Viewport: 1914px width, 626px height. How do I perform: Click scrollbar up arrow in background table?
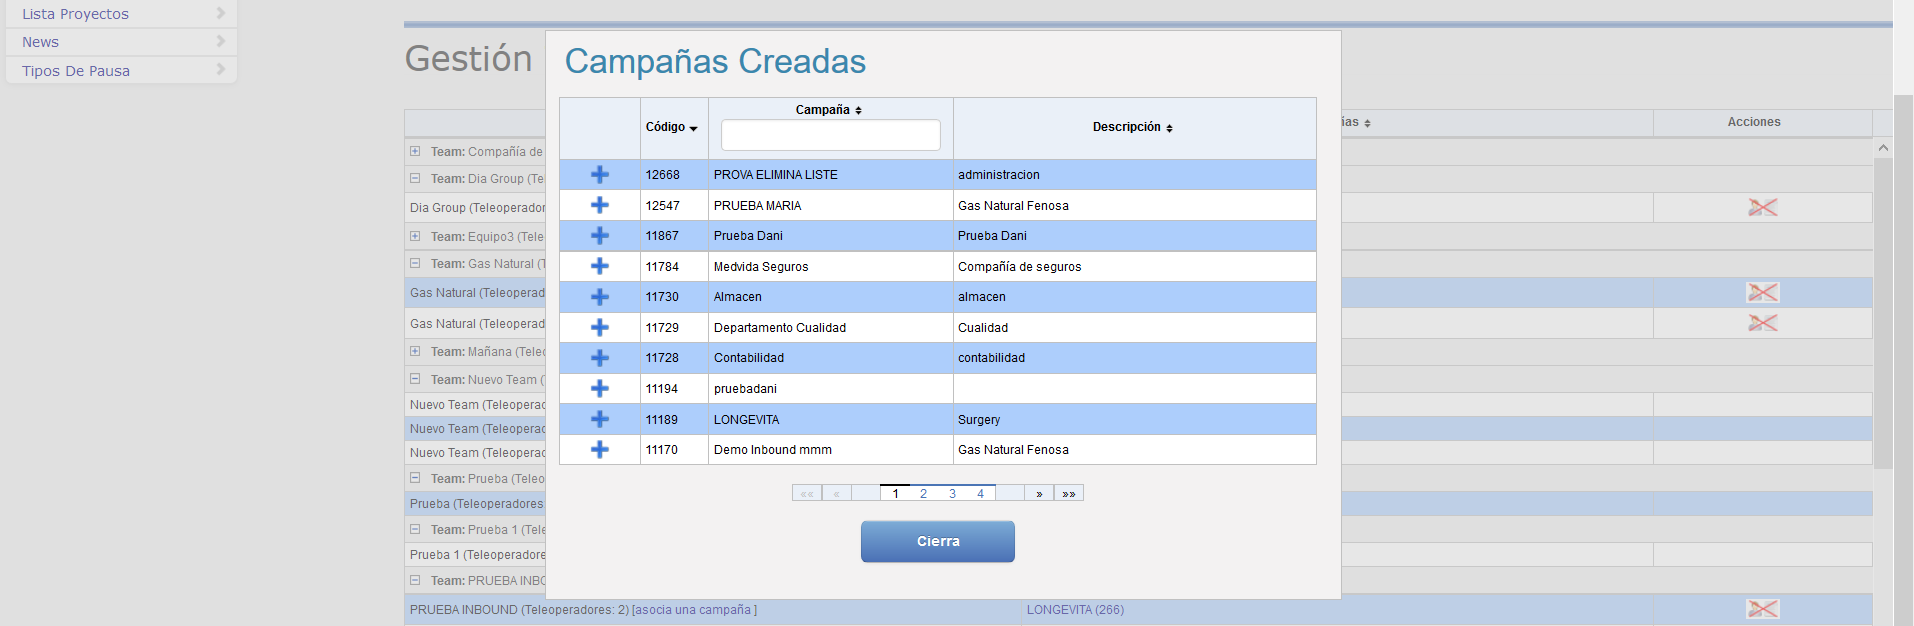1883,148
